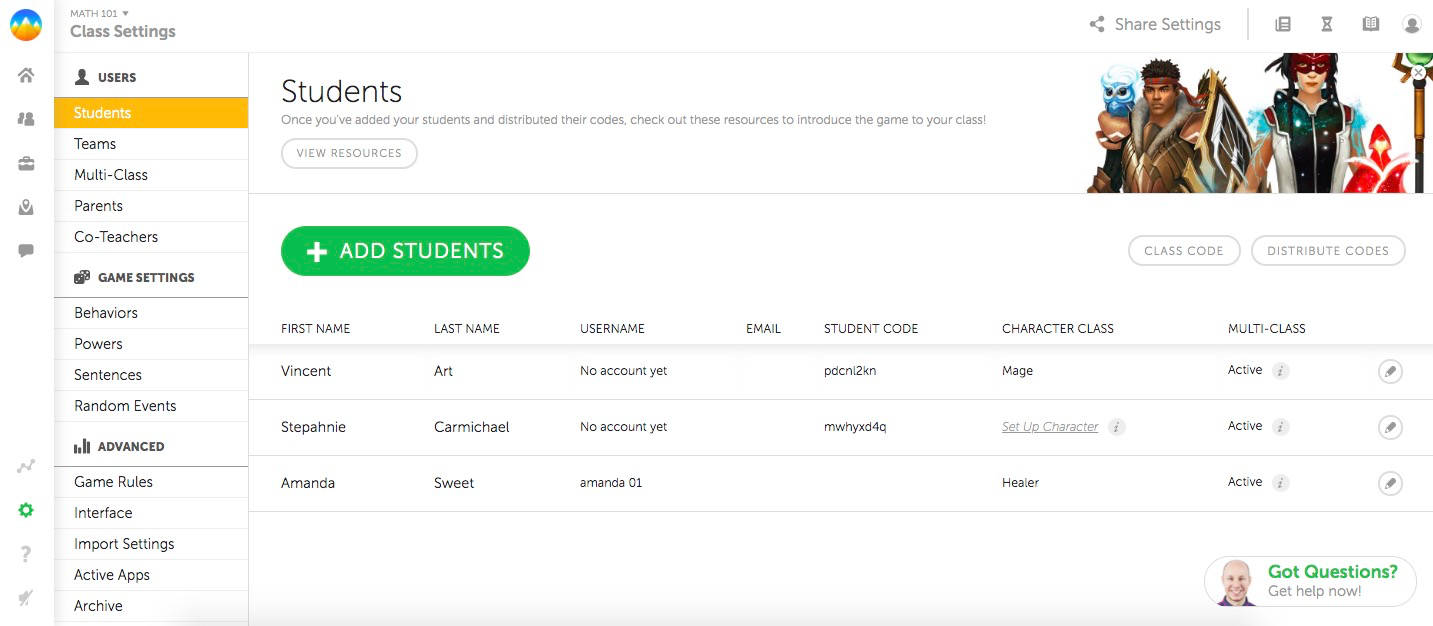Select the Students people icon in the sidebar
The image size is (1433, 626).
click(x=26, y=118)
